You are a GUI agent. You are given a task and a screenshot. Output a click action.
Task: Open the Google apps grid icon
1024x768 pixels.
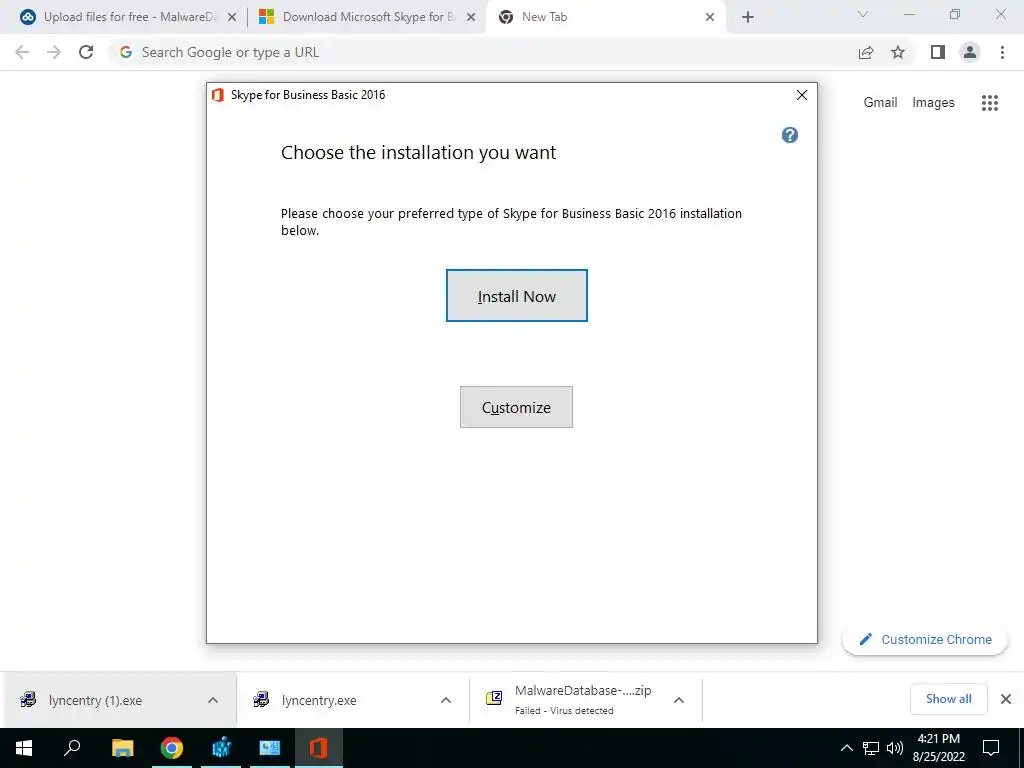coord(990,103)
